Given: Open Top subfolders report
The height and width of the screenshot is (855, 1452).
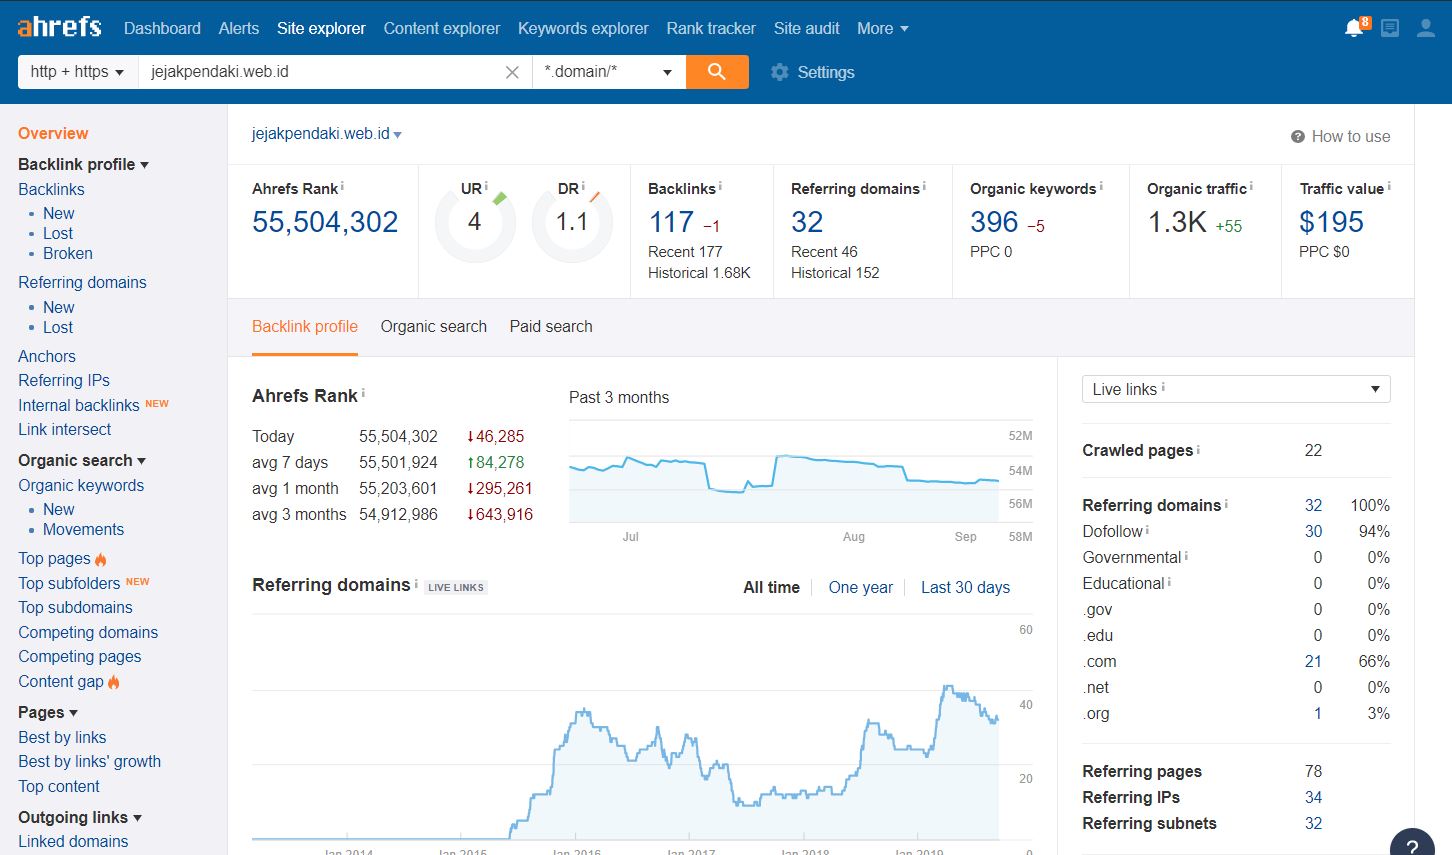Looking at the screenshot, I should [69, 583].
